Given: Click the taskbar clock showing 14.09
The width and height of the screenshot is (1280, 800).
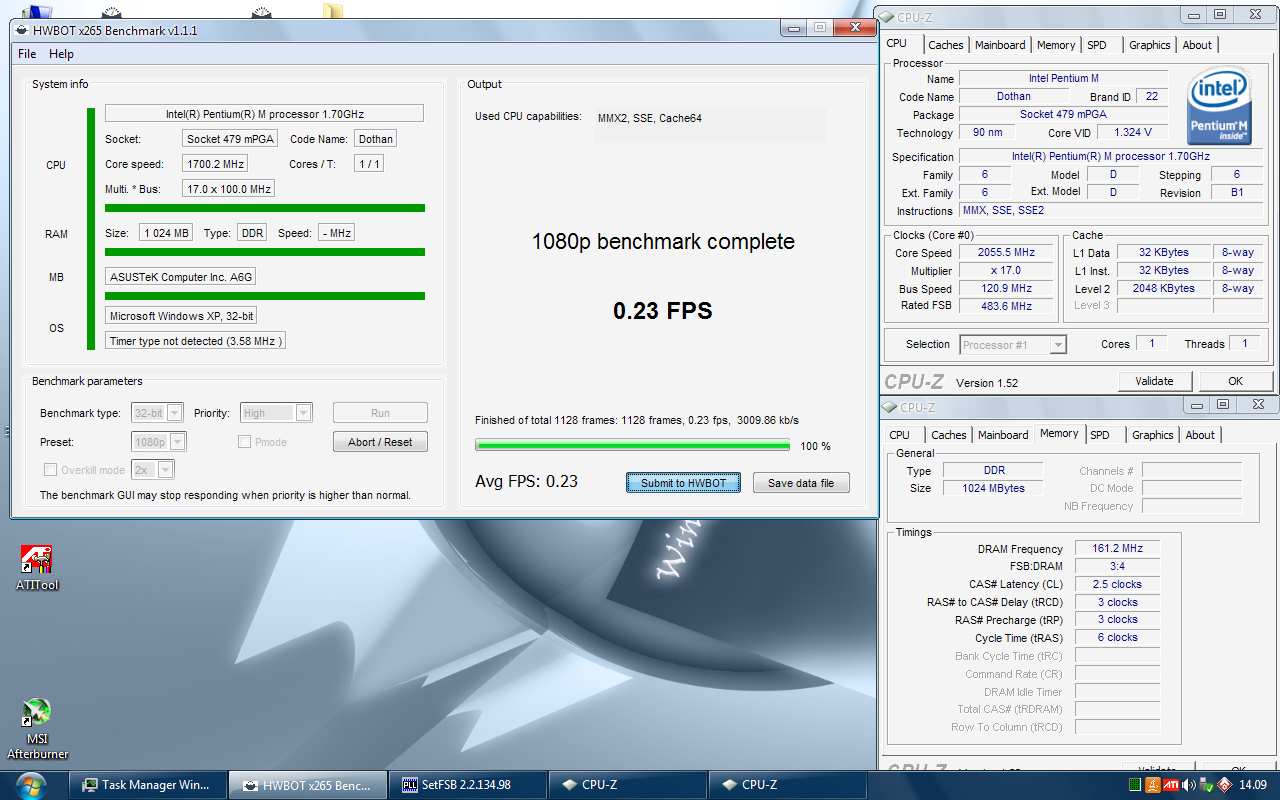Looking at the screenshot, I should [x=1253, y=785].
